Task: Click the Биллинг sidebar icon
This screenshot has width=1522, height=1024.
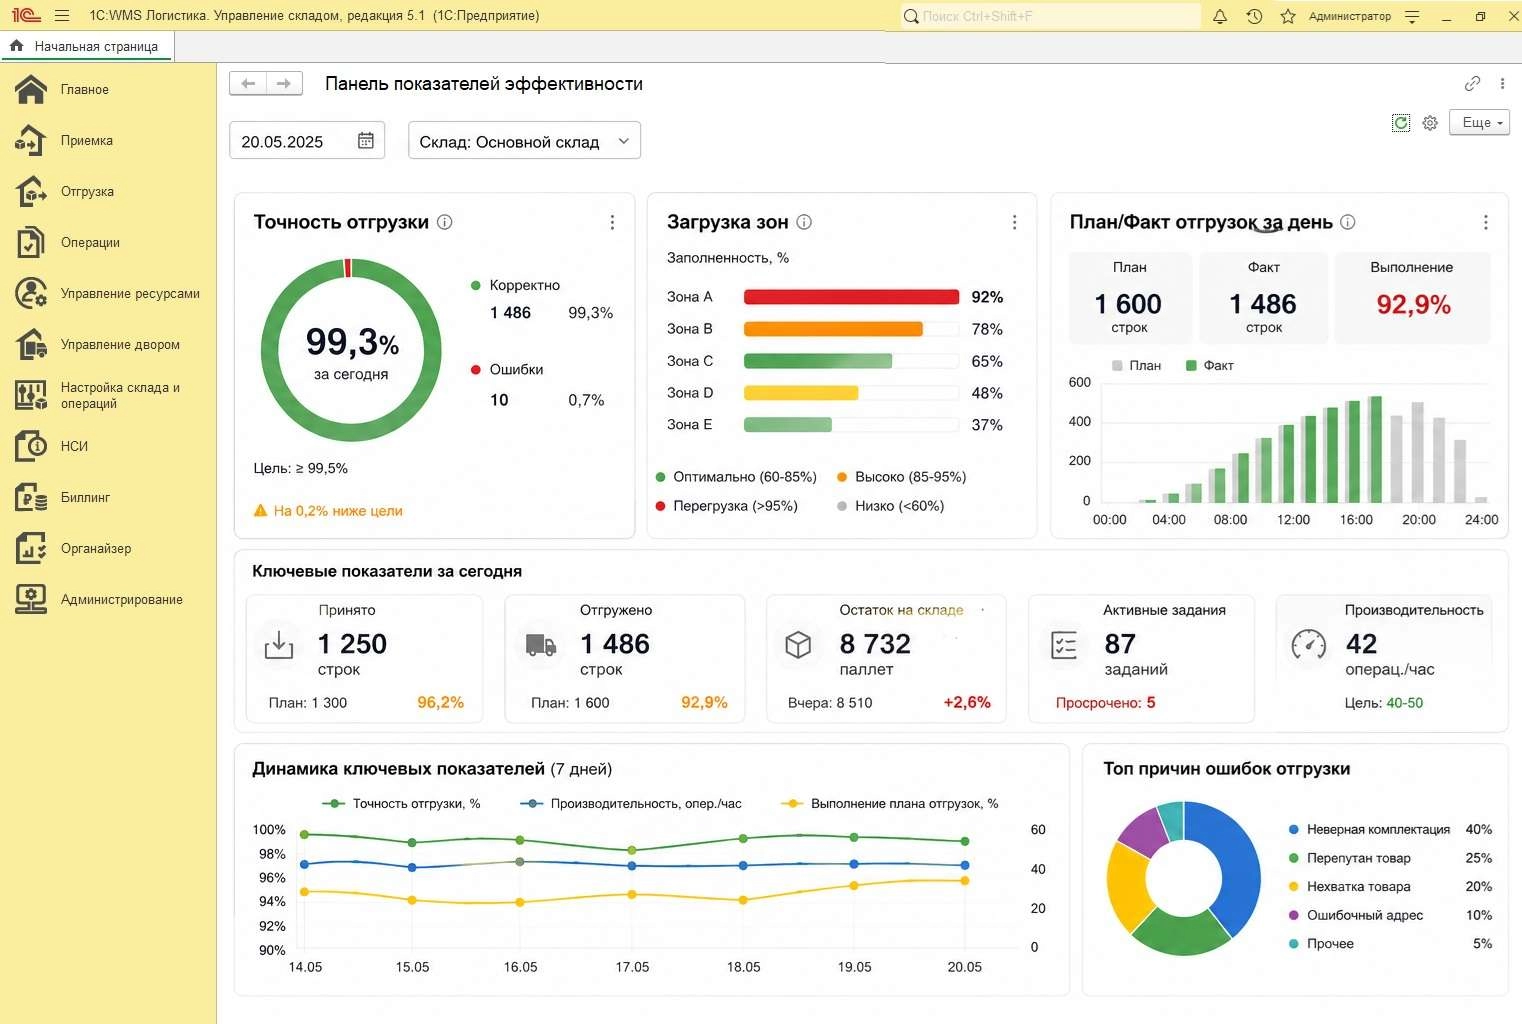Action: 31,498
